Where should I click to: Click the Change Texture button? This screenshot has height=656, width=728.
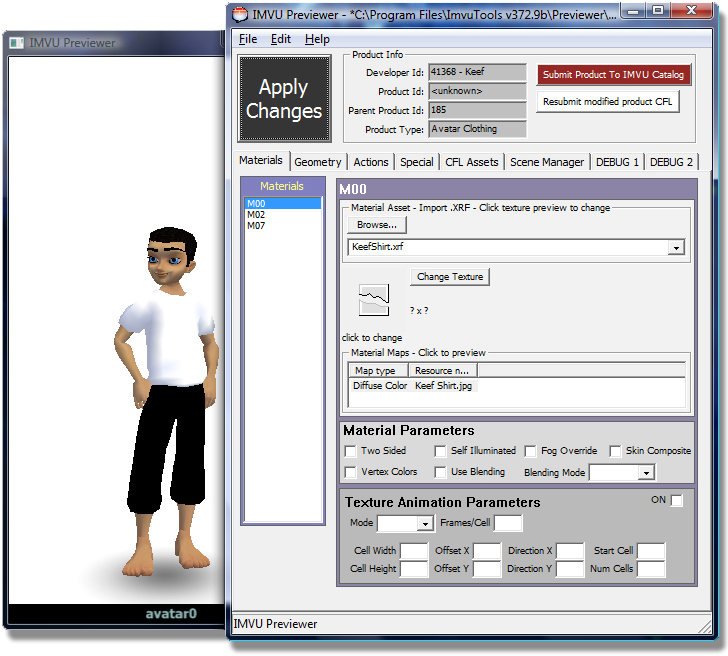450,277
